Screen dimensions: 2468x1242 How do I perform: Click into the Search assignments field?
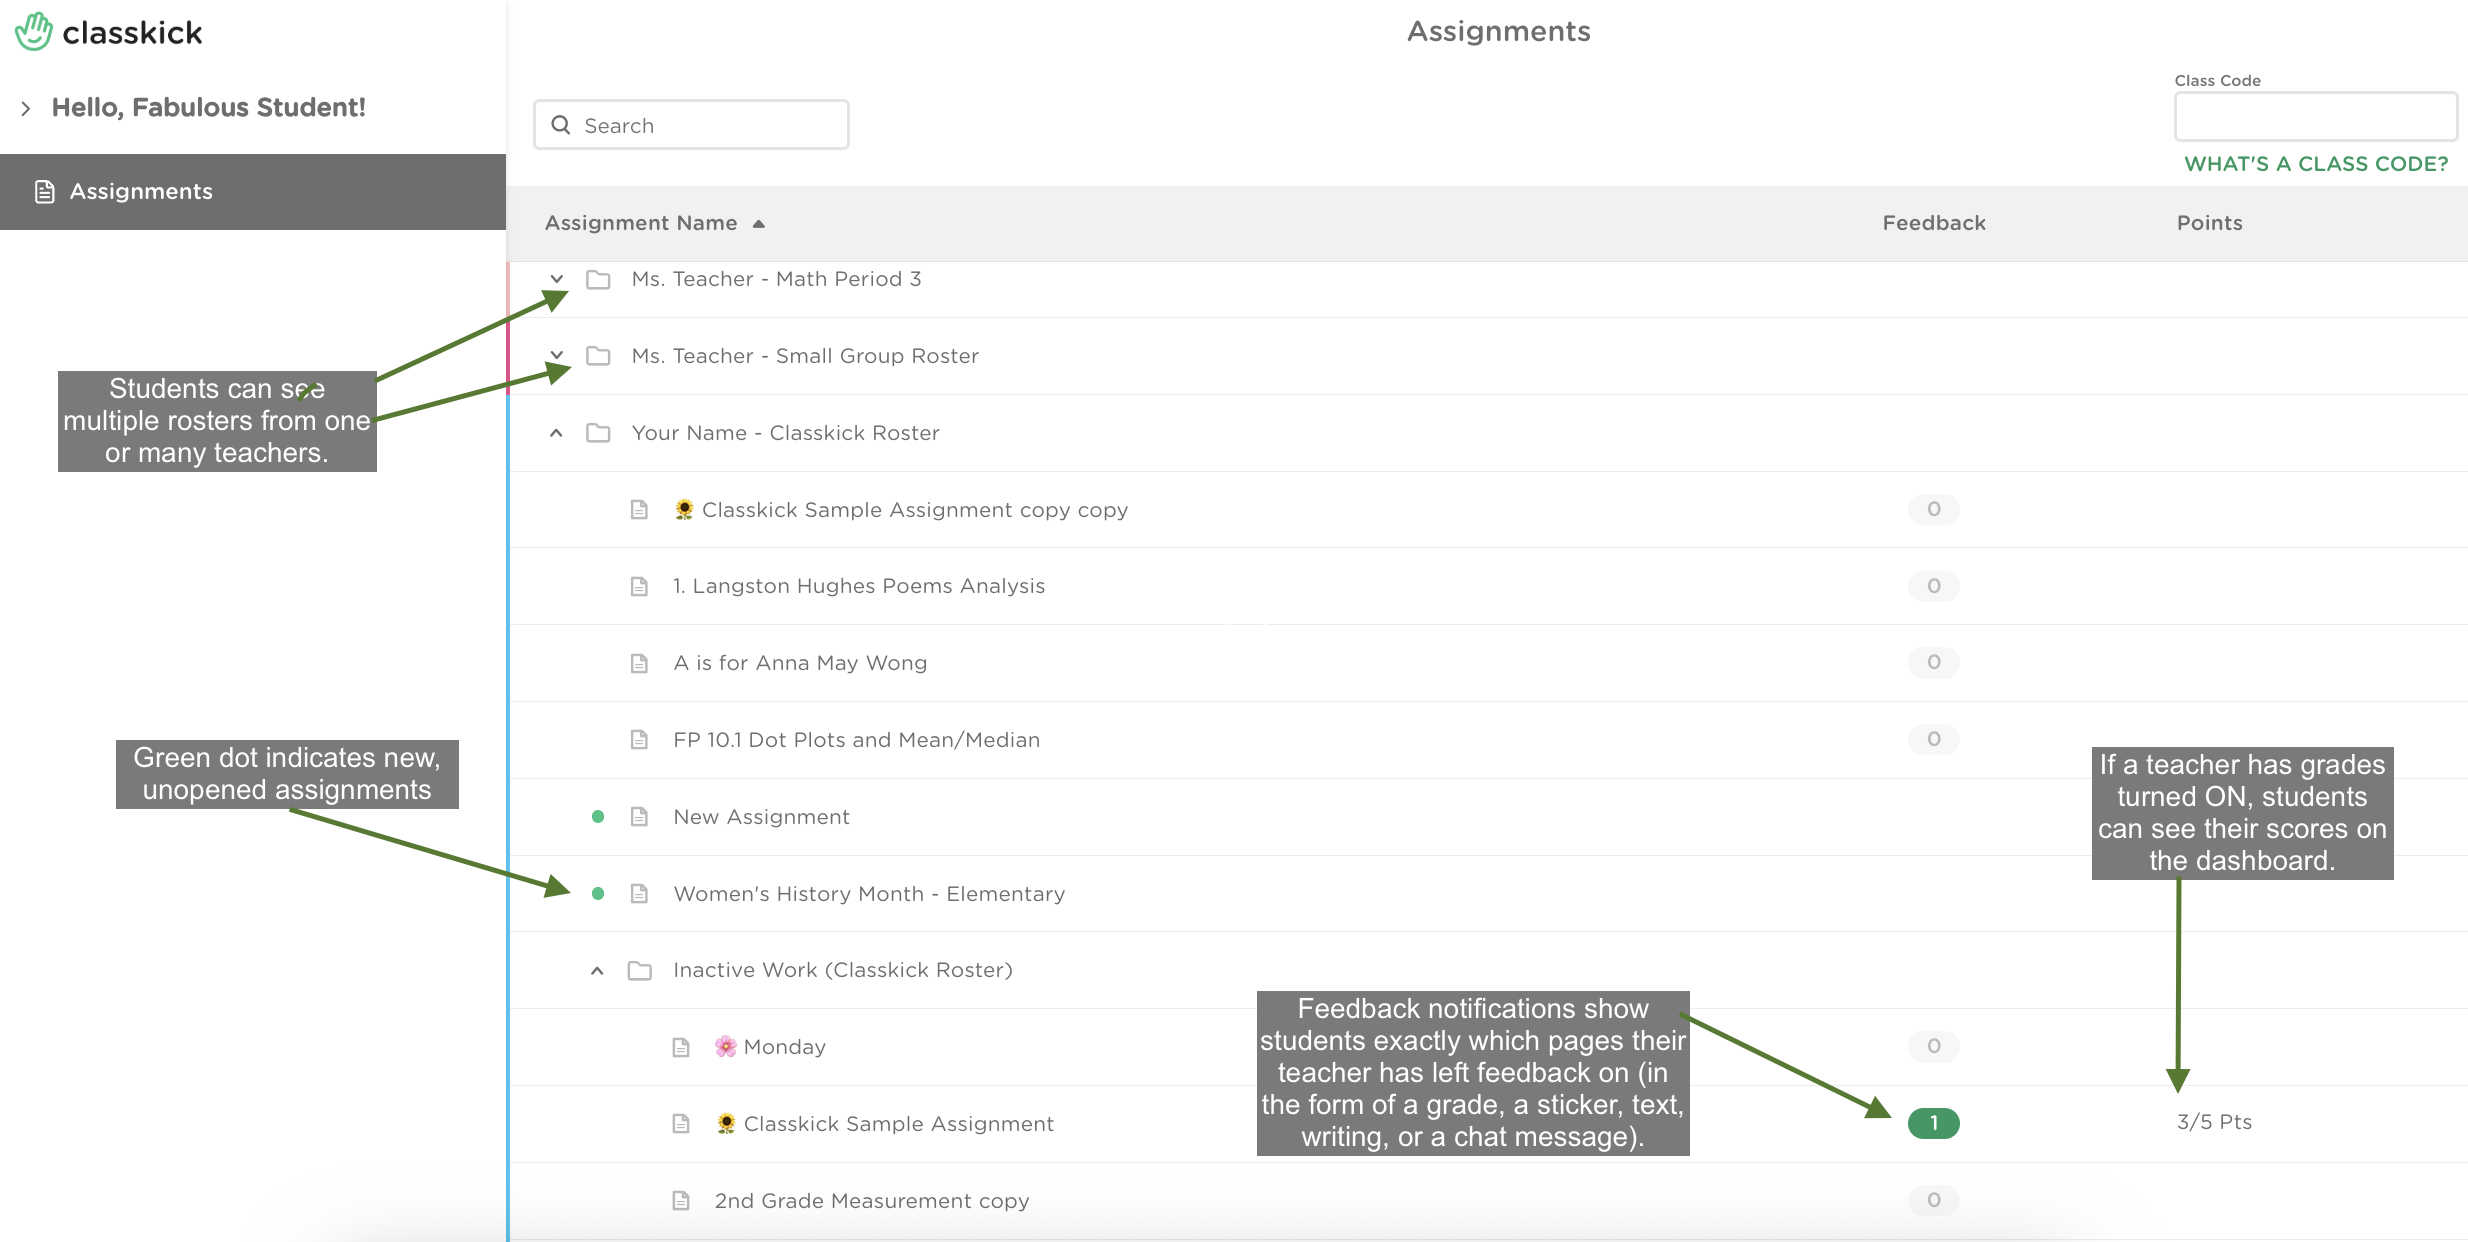point(691,125)
